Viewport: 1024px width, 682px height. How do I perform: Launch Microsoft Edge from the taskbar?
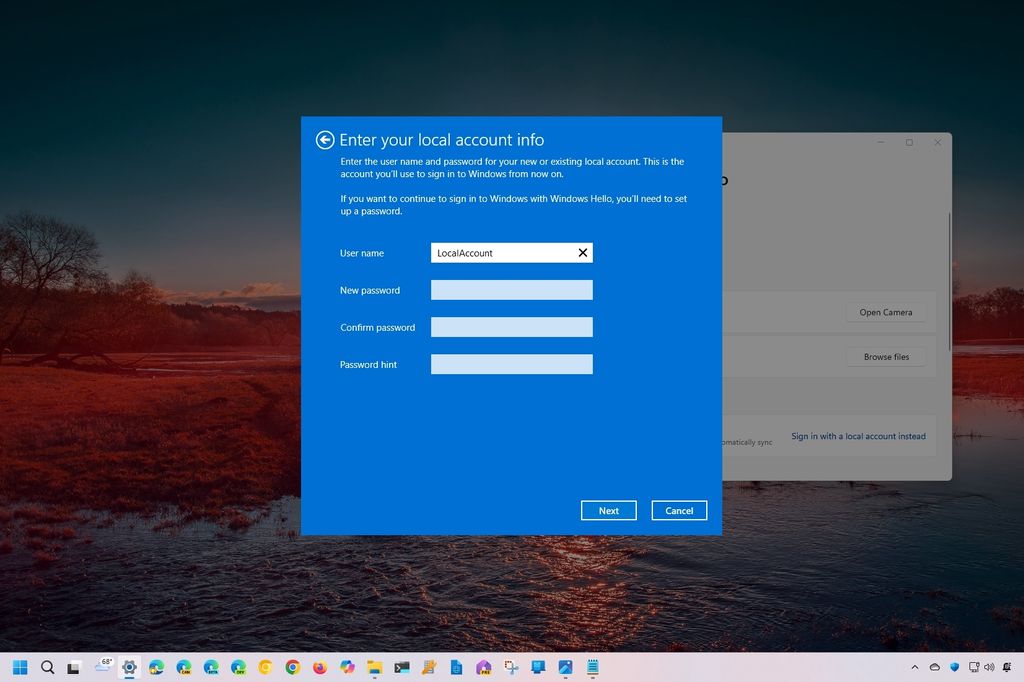pyautogui.click(x=157, y=666)
